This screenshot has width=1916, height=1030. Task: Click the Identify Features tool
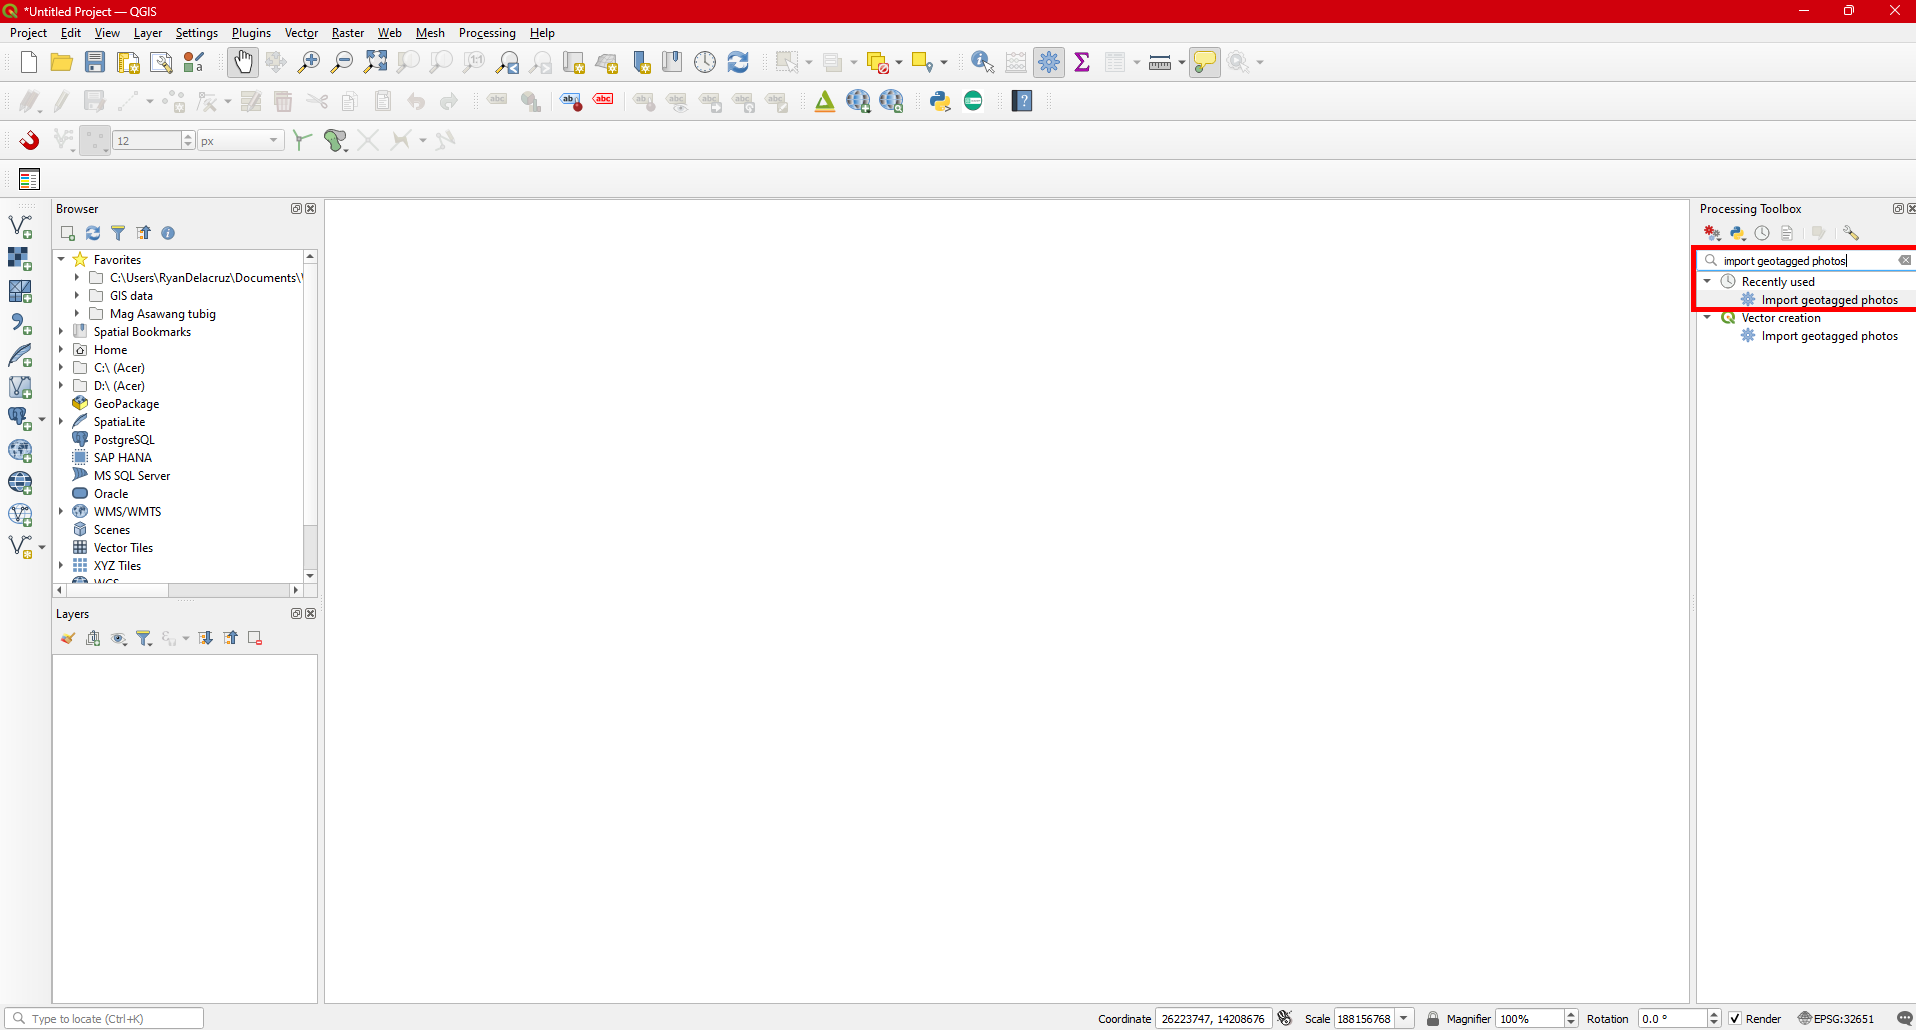[982, 62]
